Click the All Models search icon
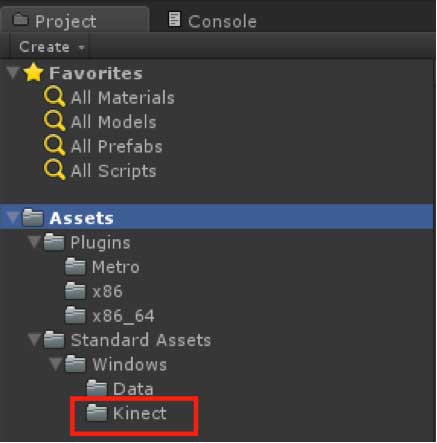Screen dimensions: 437x443 (x=54, y=121)
